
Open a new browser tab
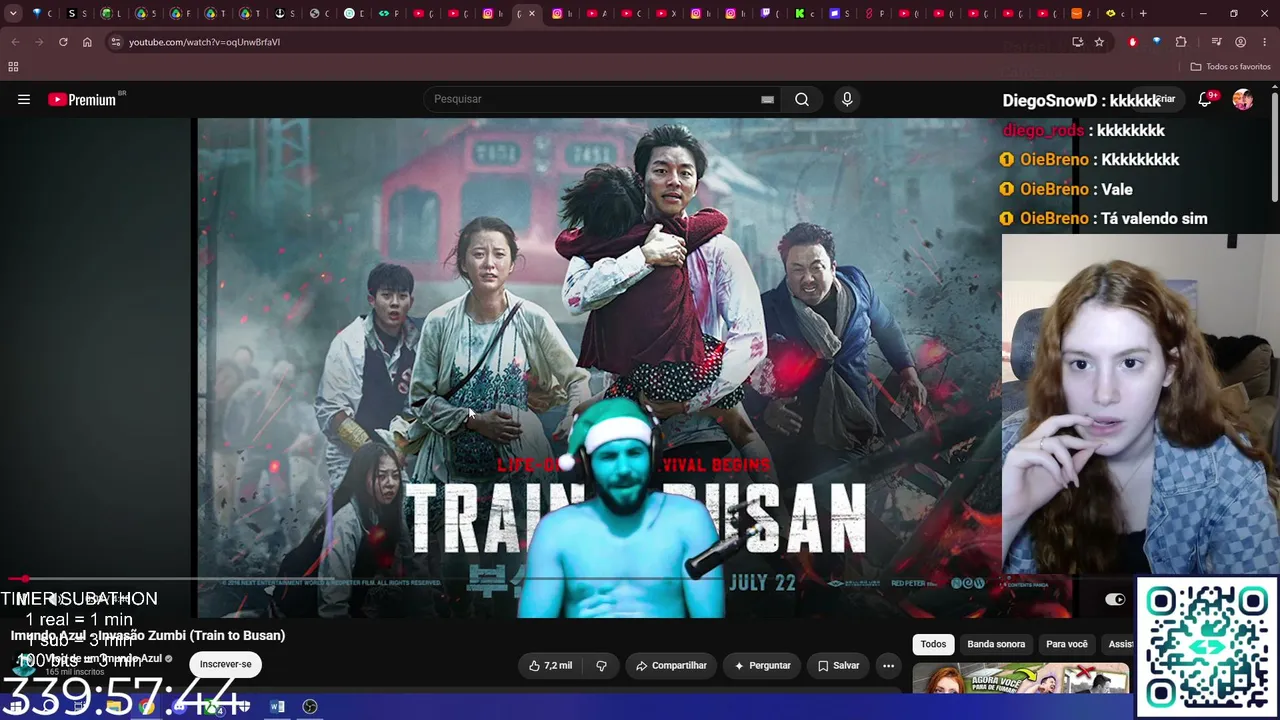[x=1143, y=14]
